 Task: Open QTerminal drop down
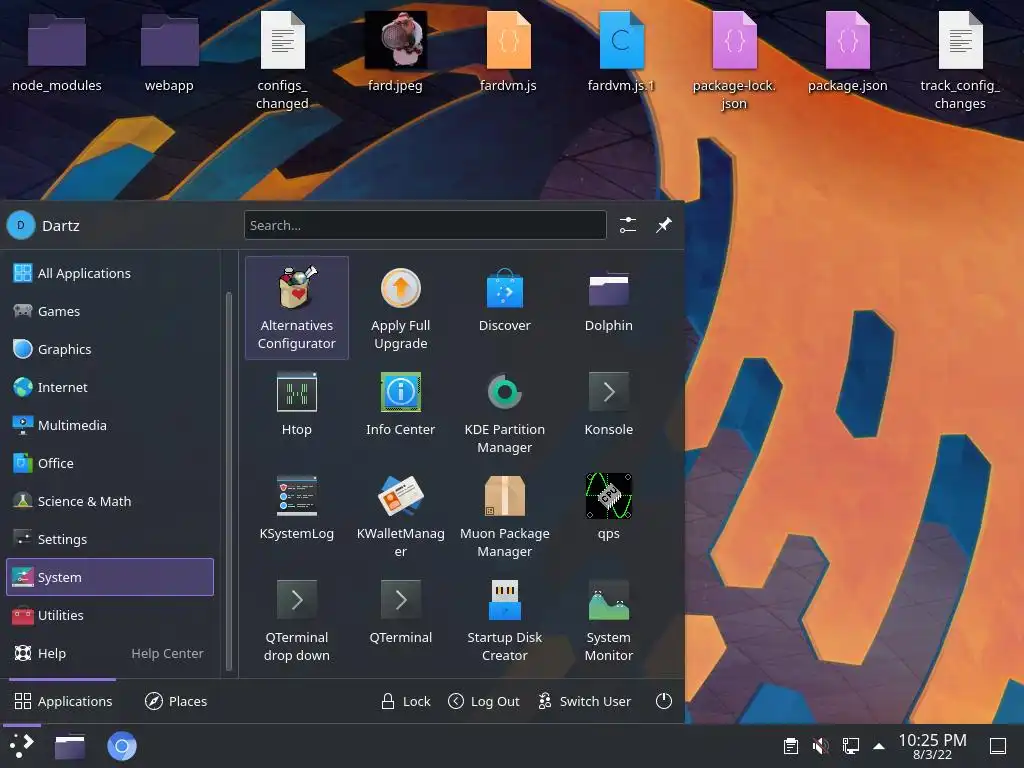[x=296, y=620]
